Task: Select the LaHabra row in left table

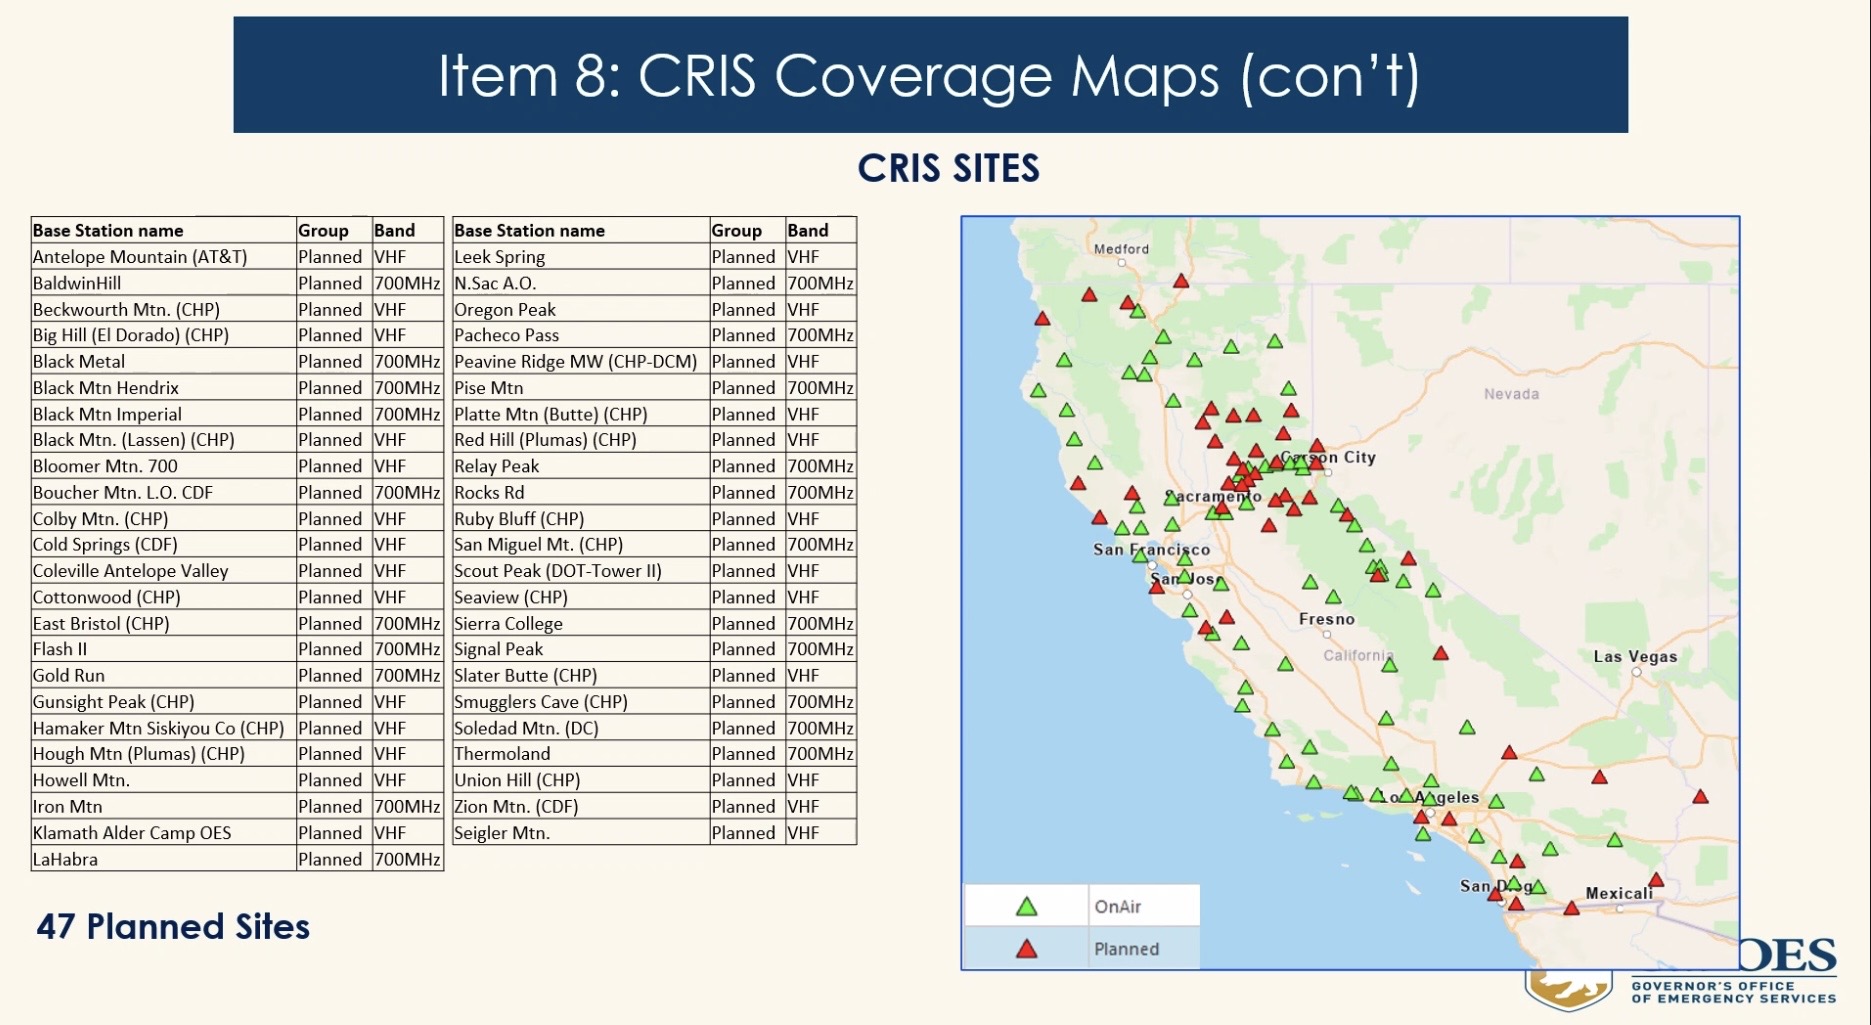Action: [x=66, y=859]
